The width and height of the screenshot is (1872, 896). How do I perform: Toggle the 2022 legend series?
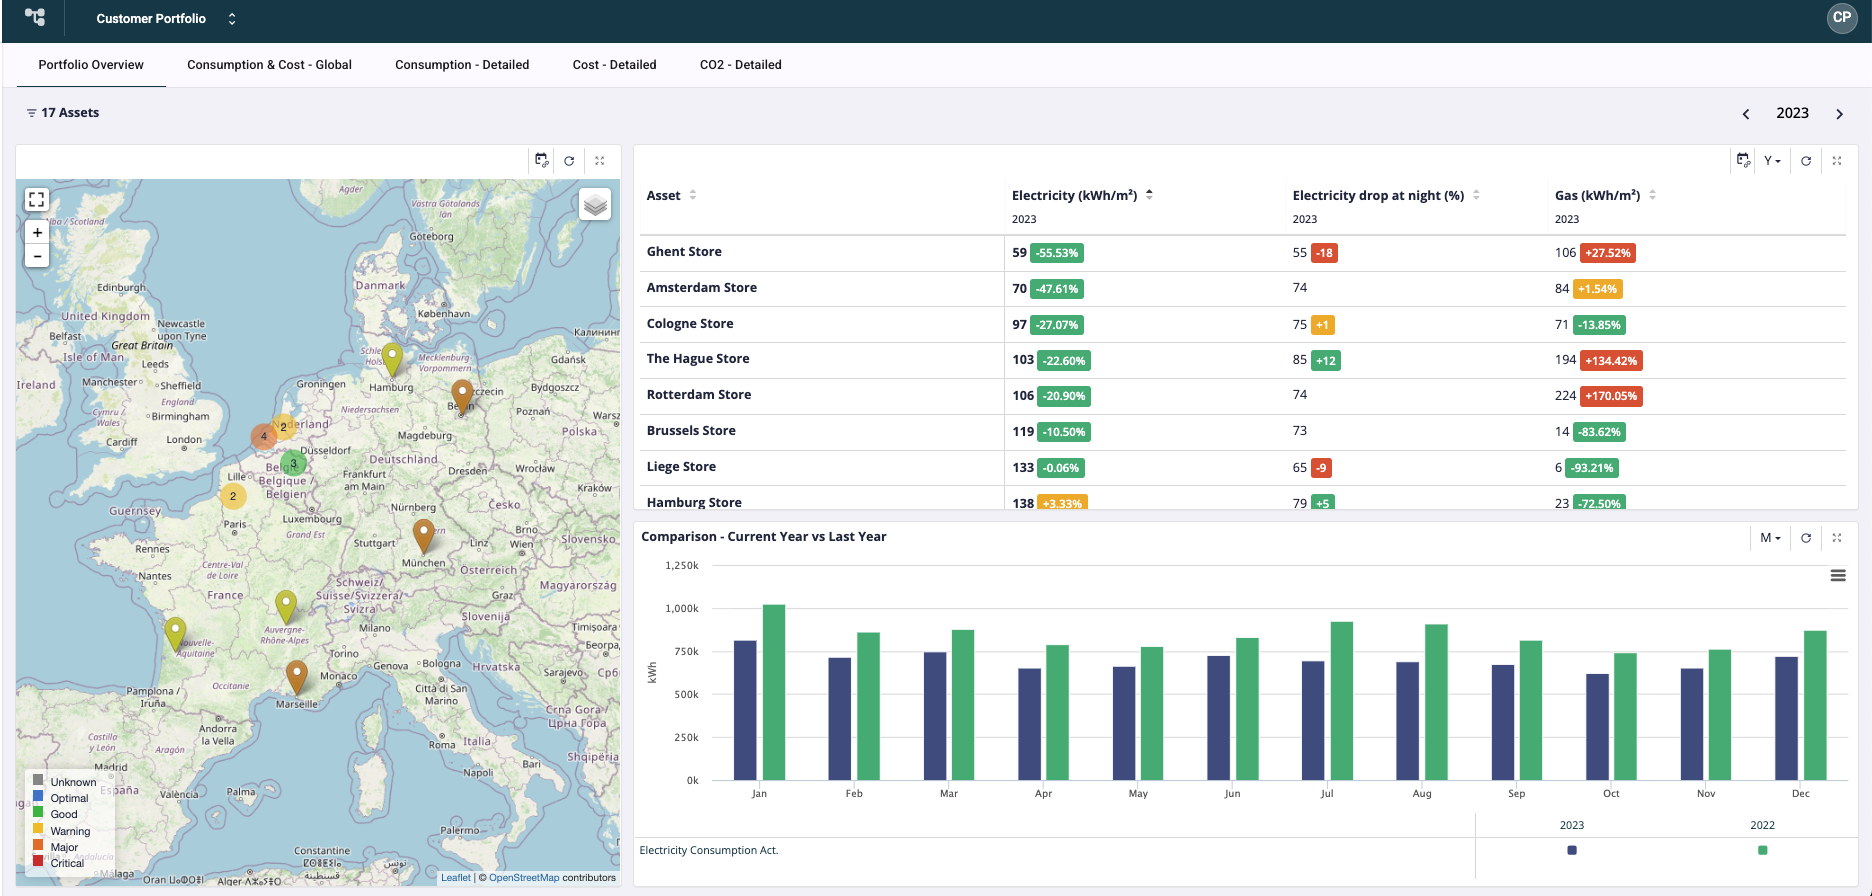coord(1763,850)
